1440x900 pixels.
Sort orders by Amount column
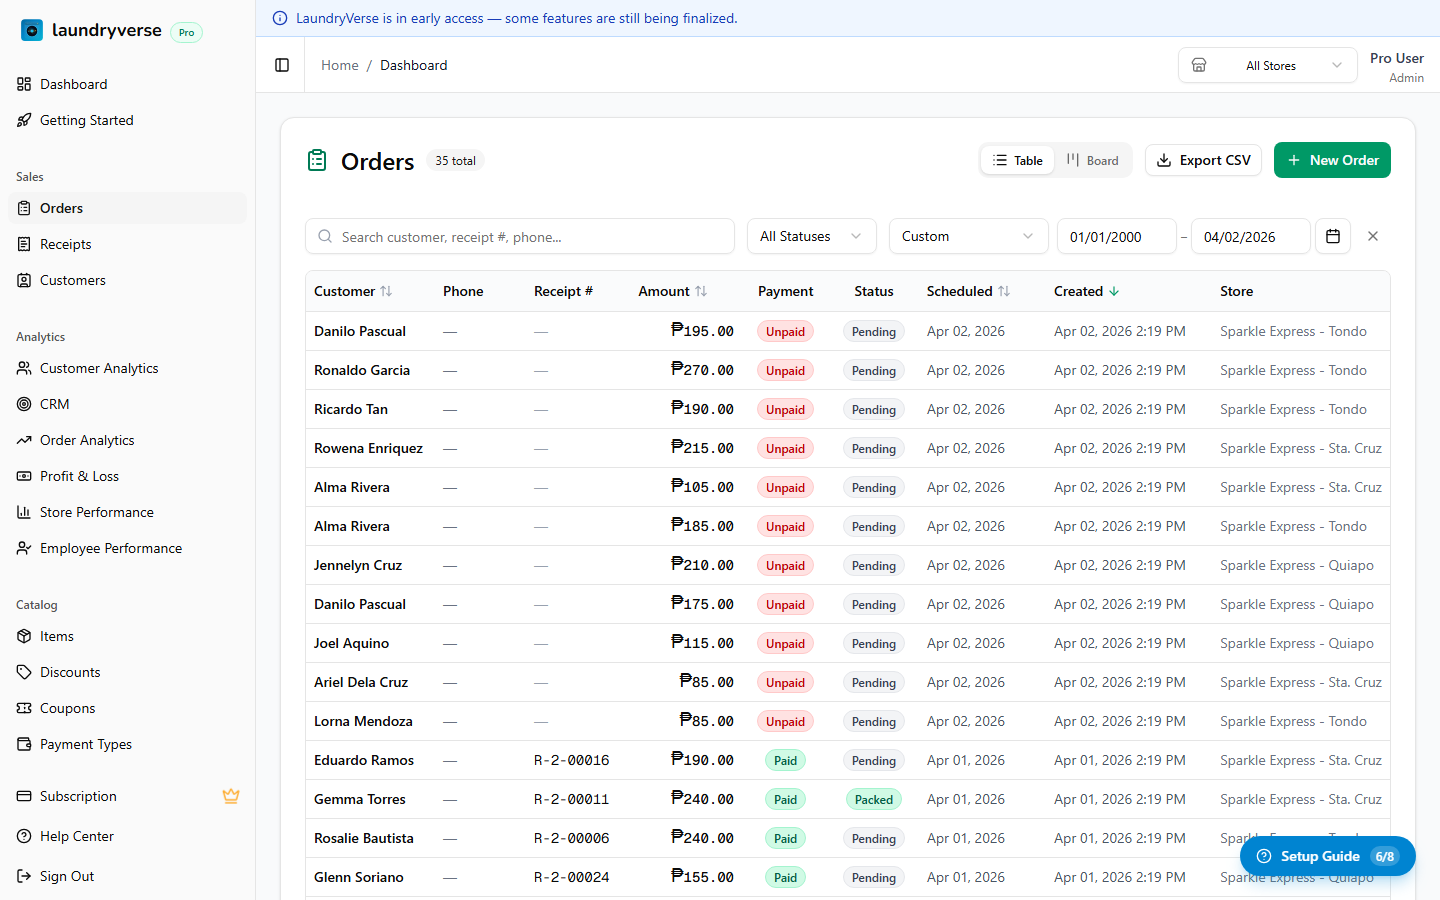[700, 291]
